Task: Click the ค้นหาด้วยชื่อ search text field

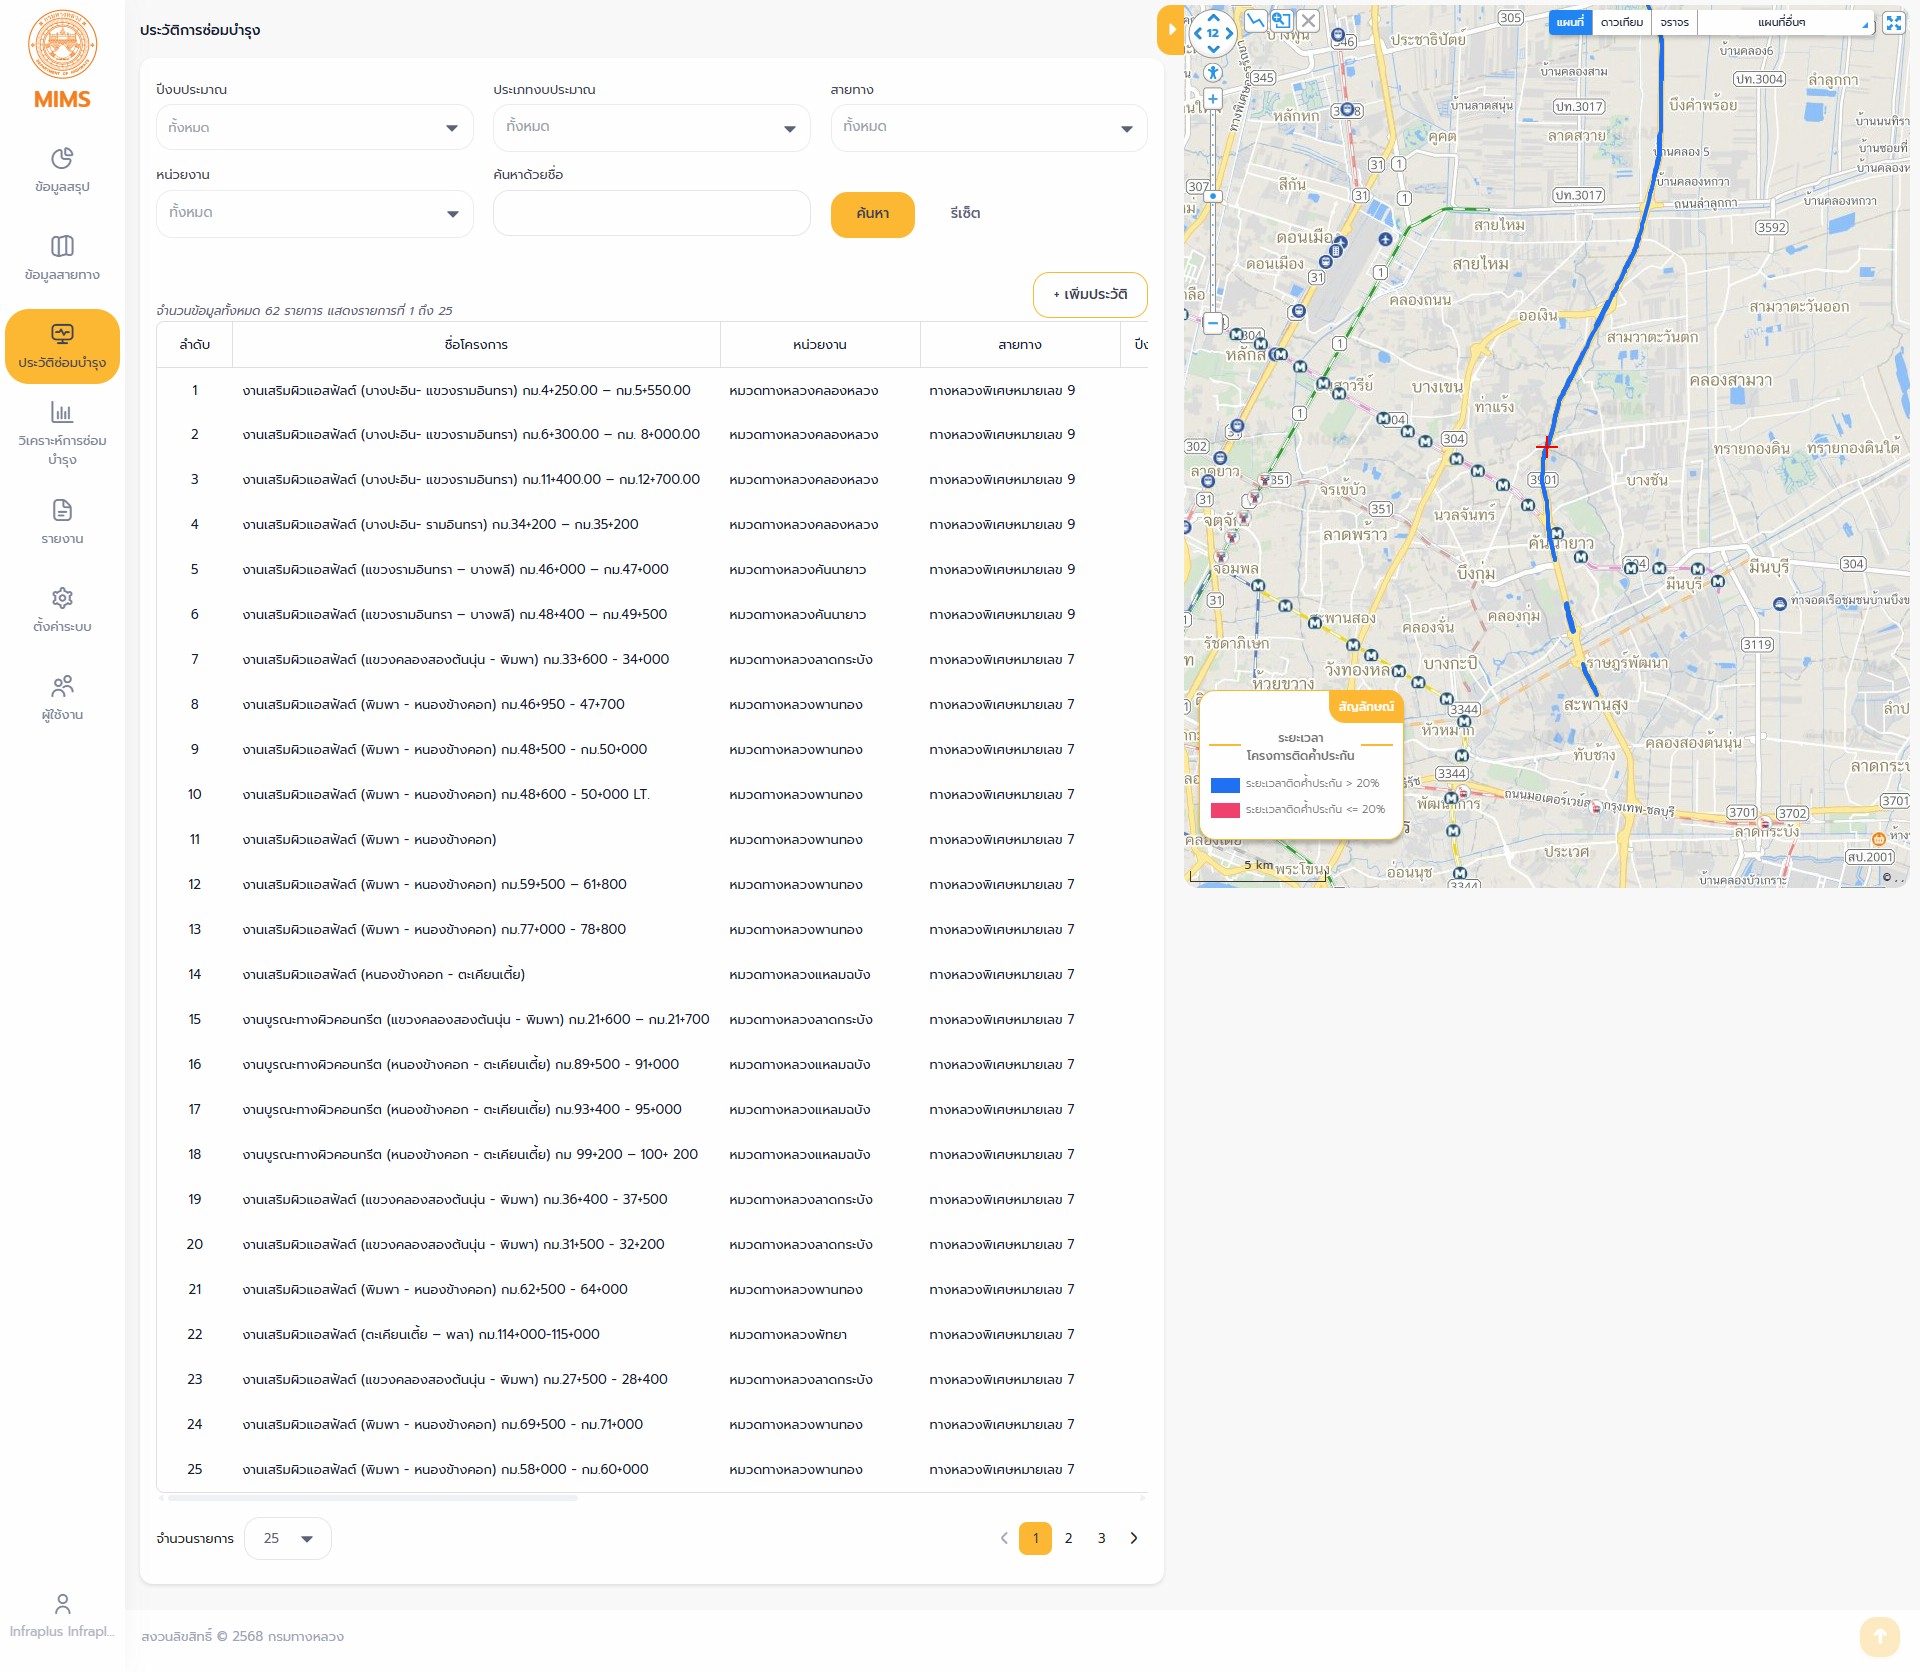Action: point(651,214)
